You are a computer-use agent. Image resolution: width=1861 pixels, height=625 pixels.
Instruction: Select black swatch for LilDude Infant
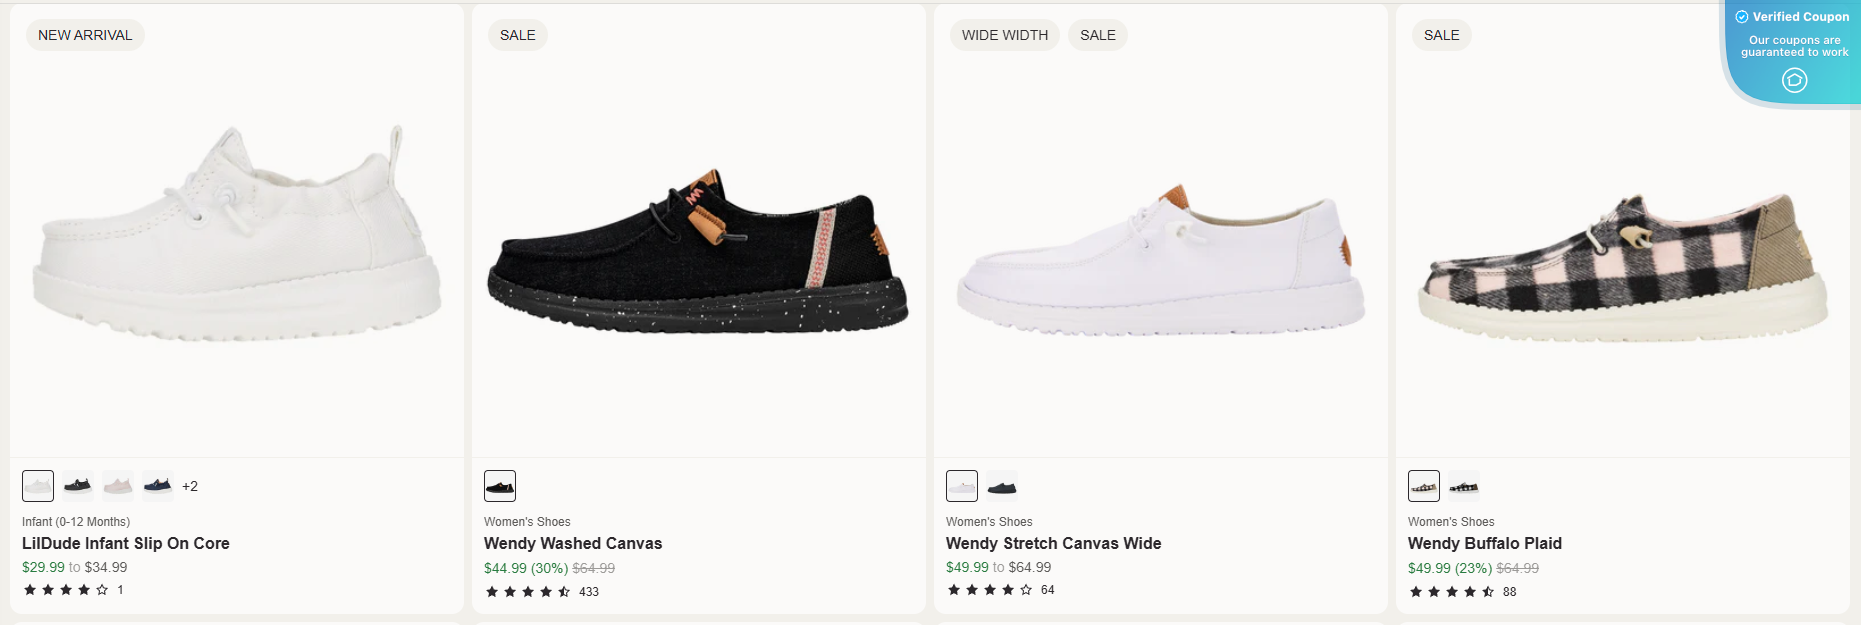(x=78, y=486)
